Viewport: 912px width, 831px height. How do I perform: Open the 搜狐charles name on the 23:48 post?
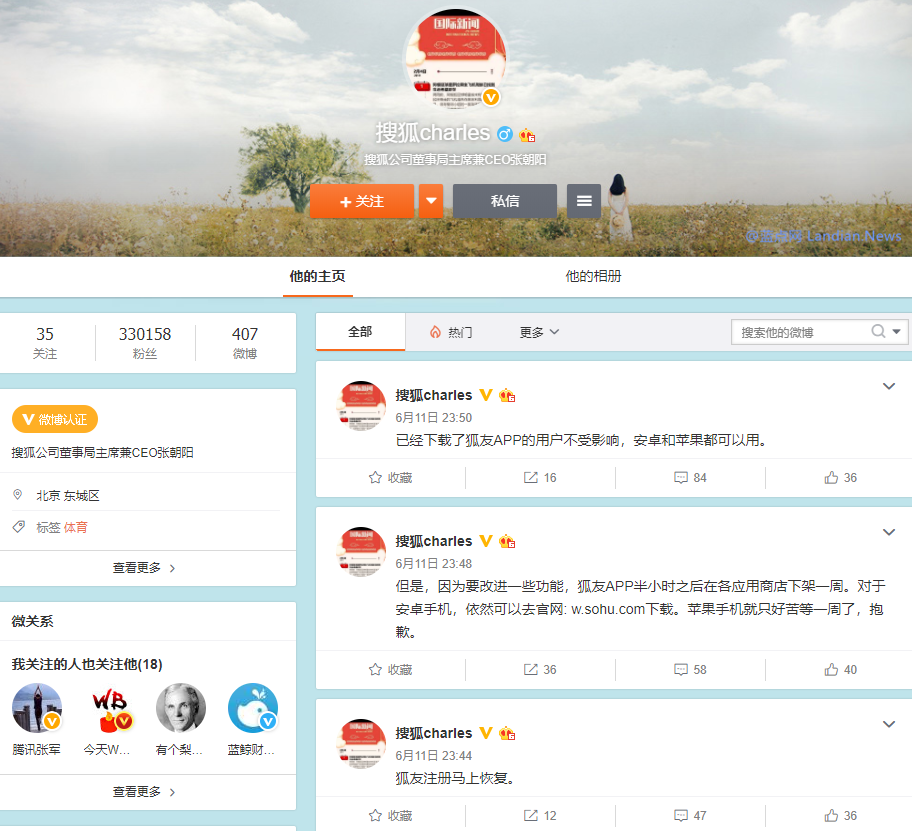pyautogui.click(x=434, y=541)
